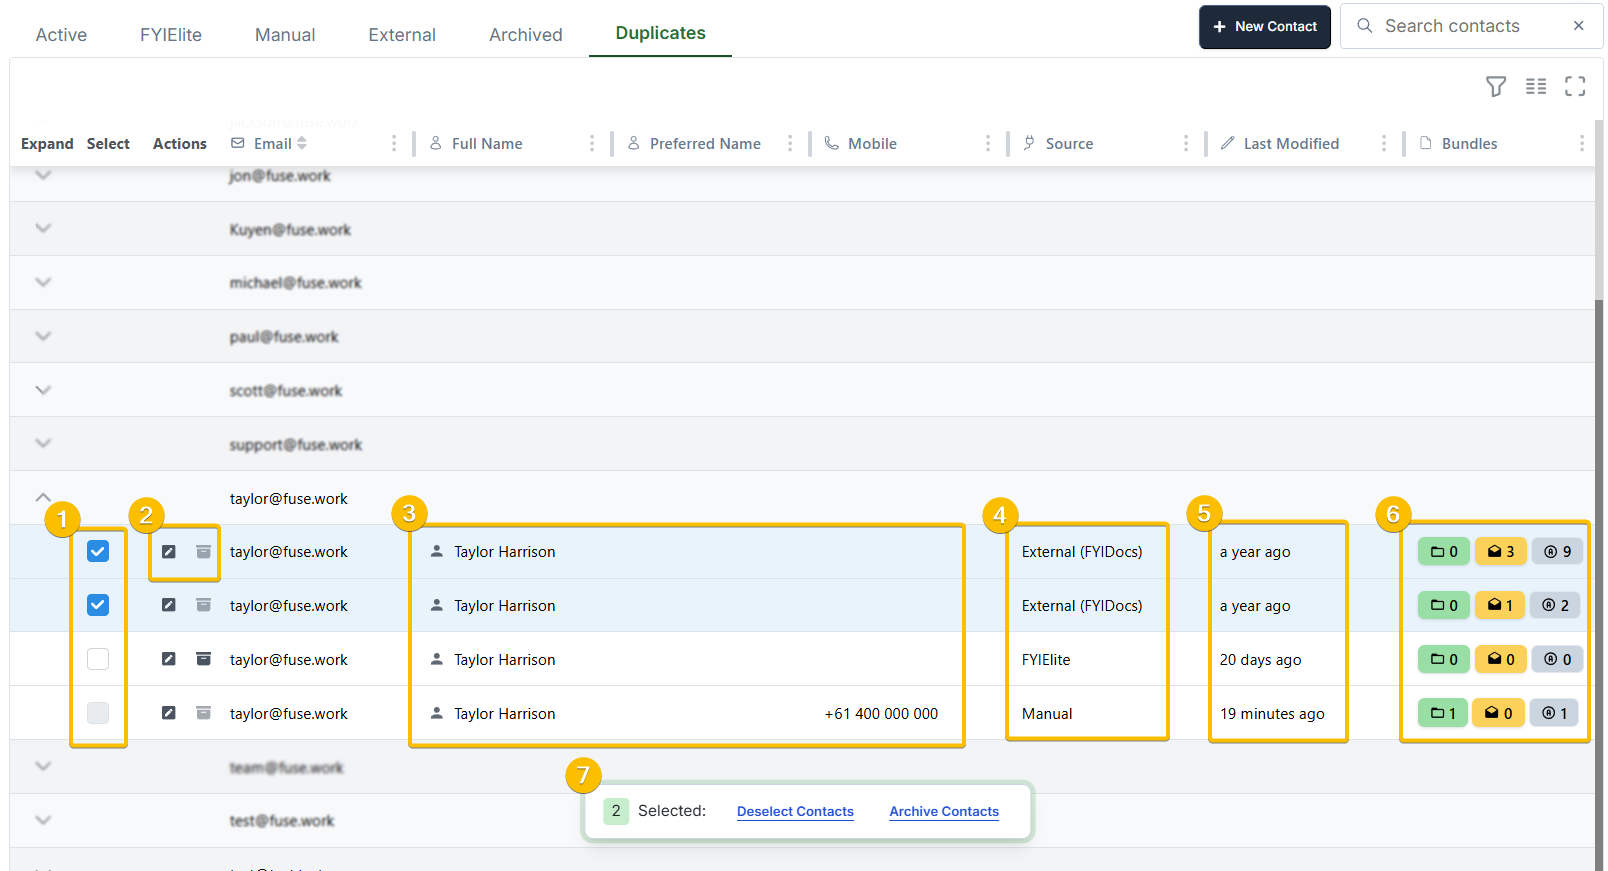Image resolution: width=1608 pixels, height=871 pixels.
Task: Click archive icon on FYIElite Taylor row
Action: (x=203, y=659)
